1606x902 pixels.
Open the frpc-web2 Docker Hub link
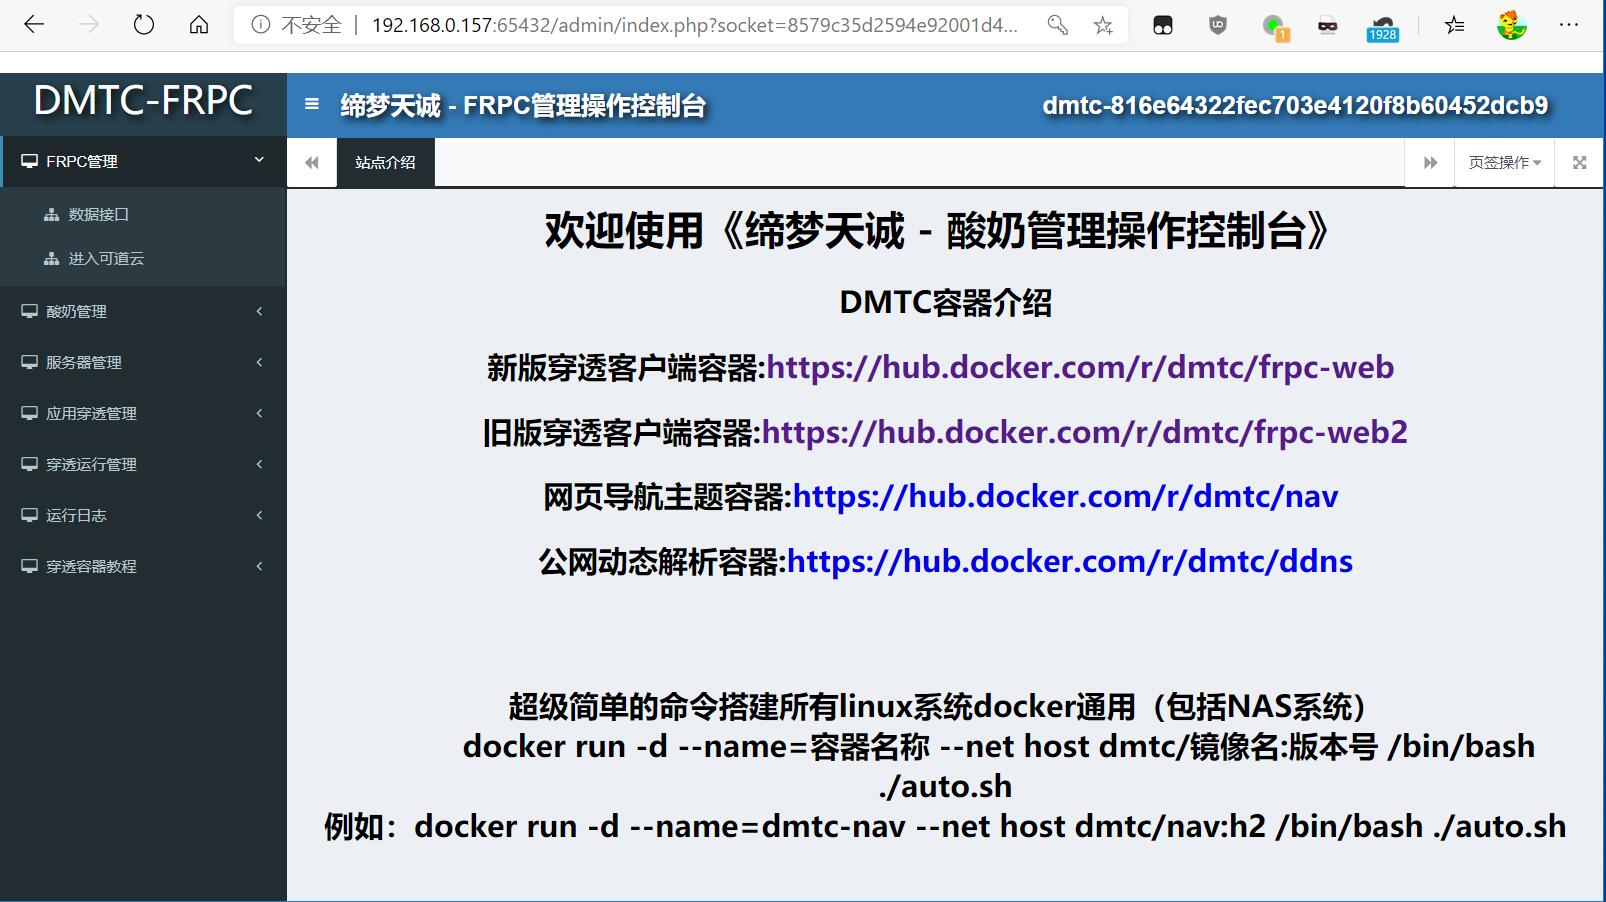[x=1085, y=432]
